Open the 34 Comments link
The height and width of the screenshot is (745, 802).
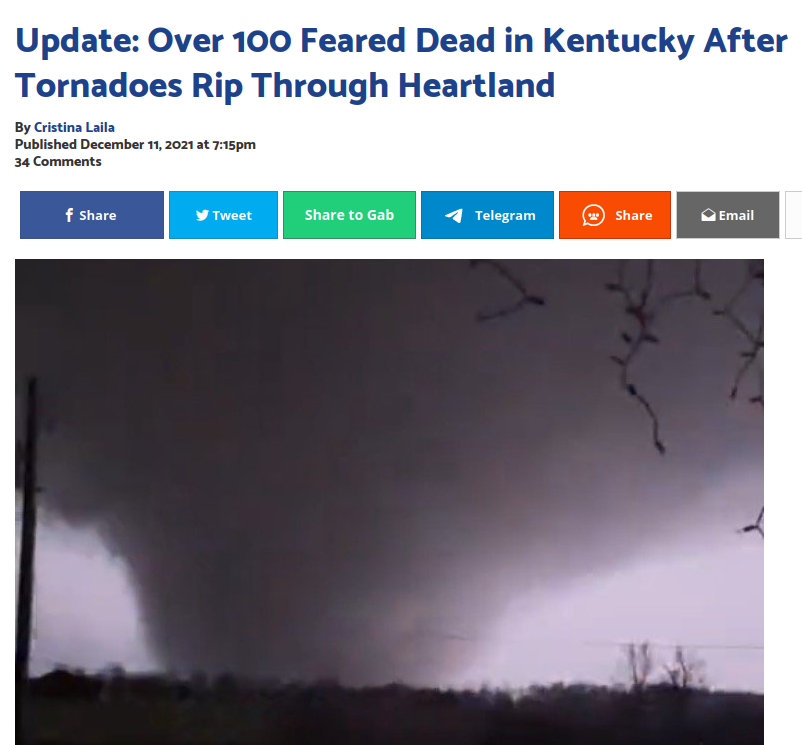point(58,162)
